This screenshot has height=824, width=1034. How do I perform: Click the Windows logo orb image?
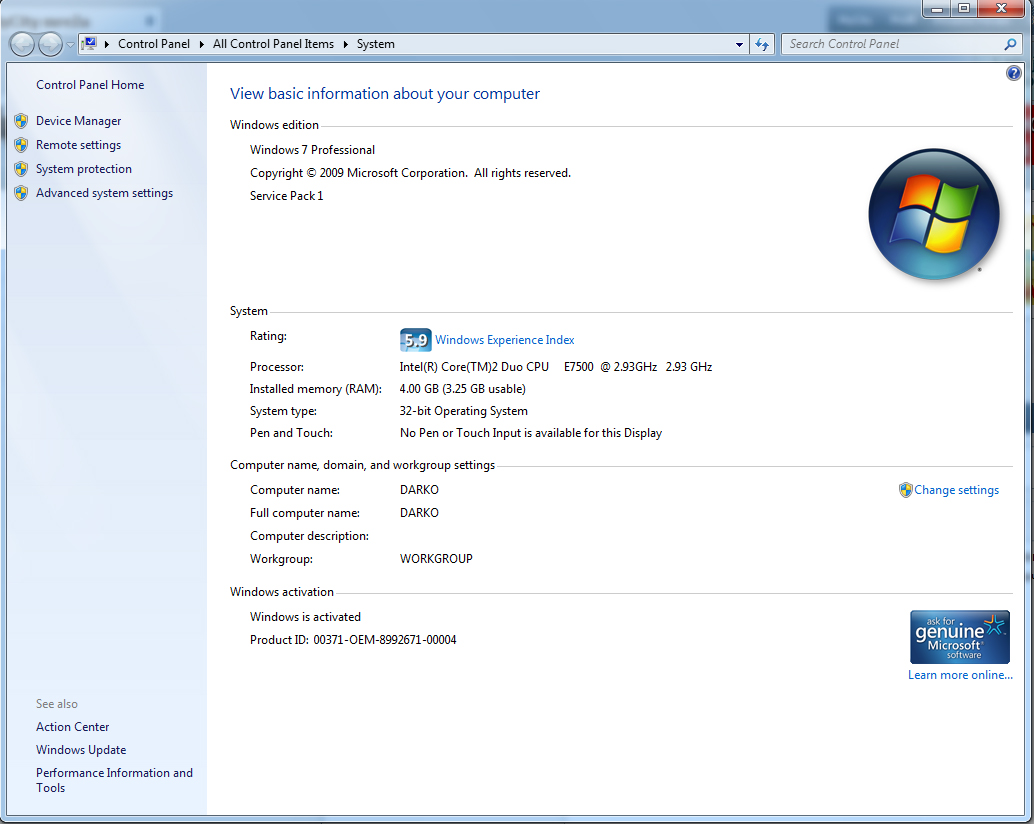[x=934, y=214]
